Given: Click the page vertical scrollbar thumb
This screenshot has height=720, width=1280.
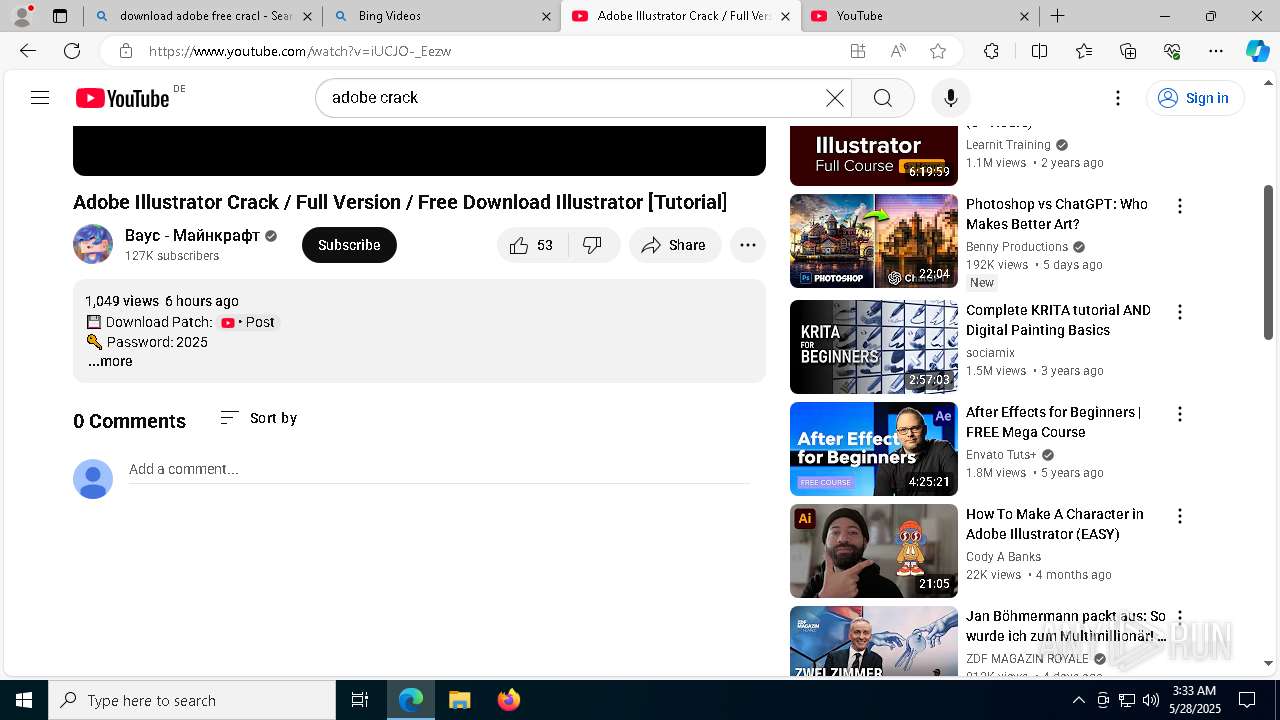Looking at the screenshot, I should [1269, 262].
